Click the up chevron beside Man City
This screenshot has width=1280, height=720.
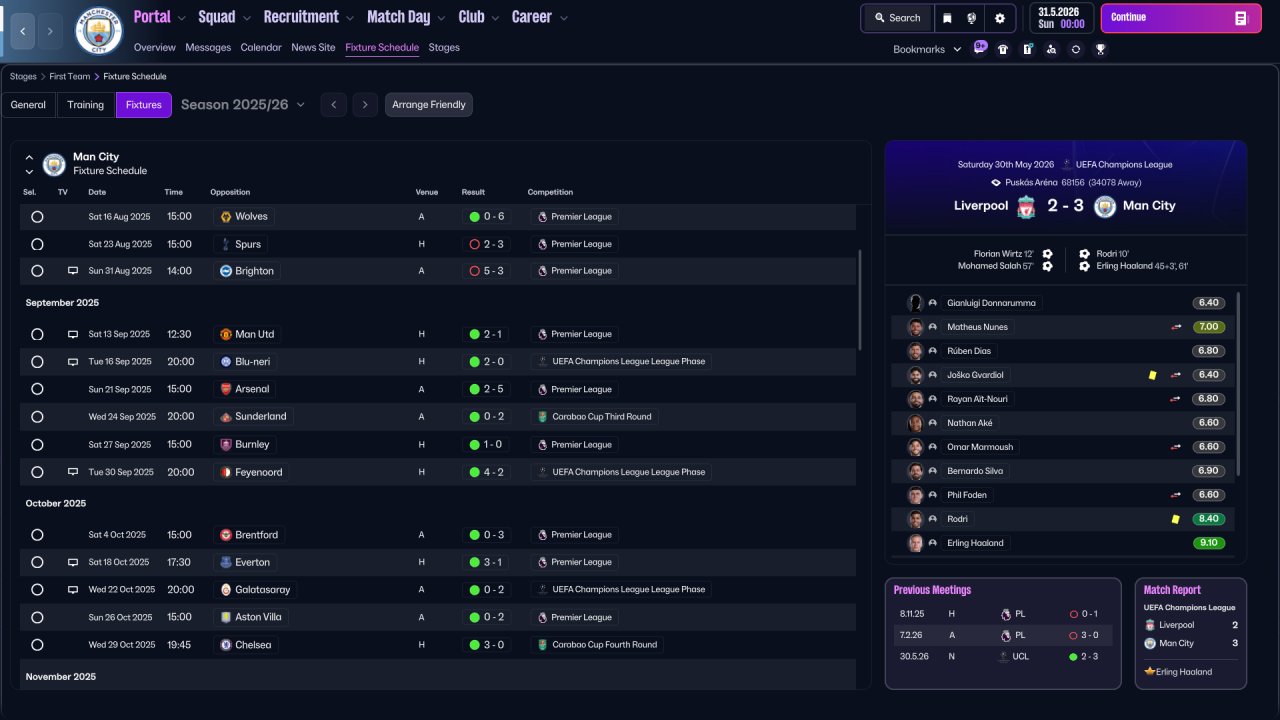point(29,157)
